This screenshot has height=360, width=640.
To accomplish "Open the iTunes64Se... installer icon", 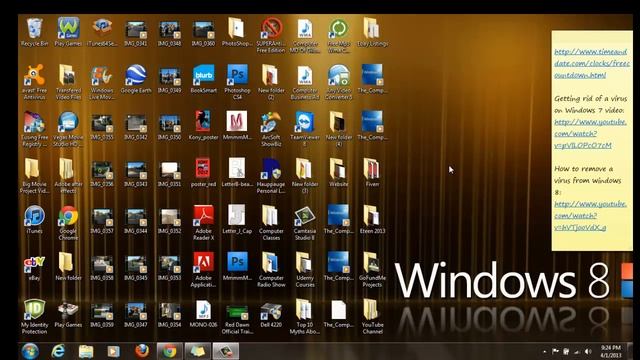I will coord(102,32).
